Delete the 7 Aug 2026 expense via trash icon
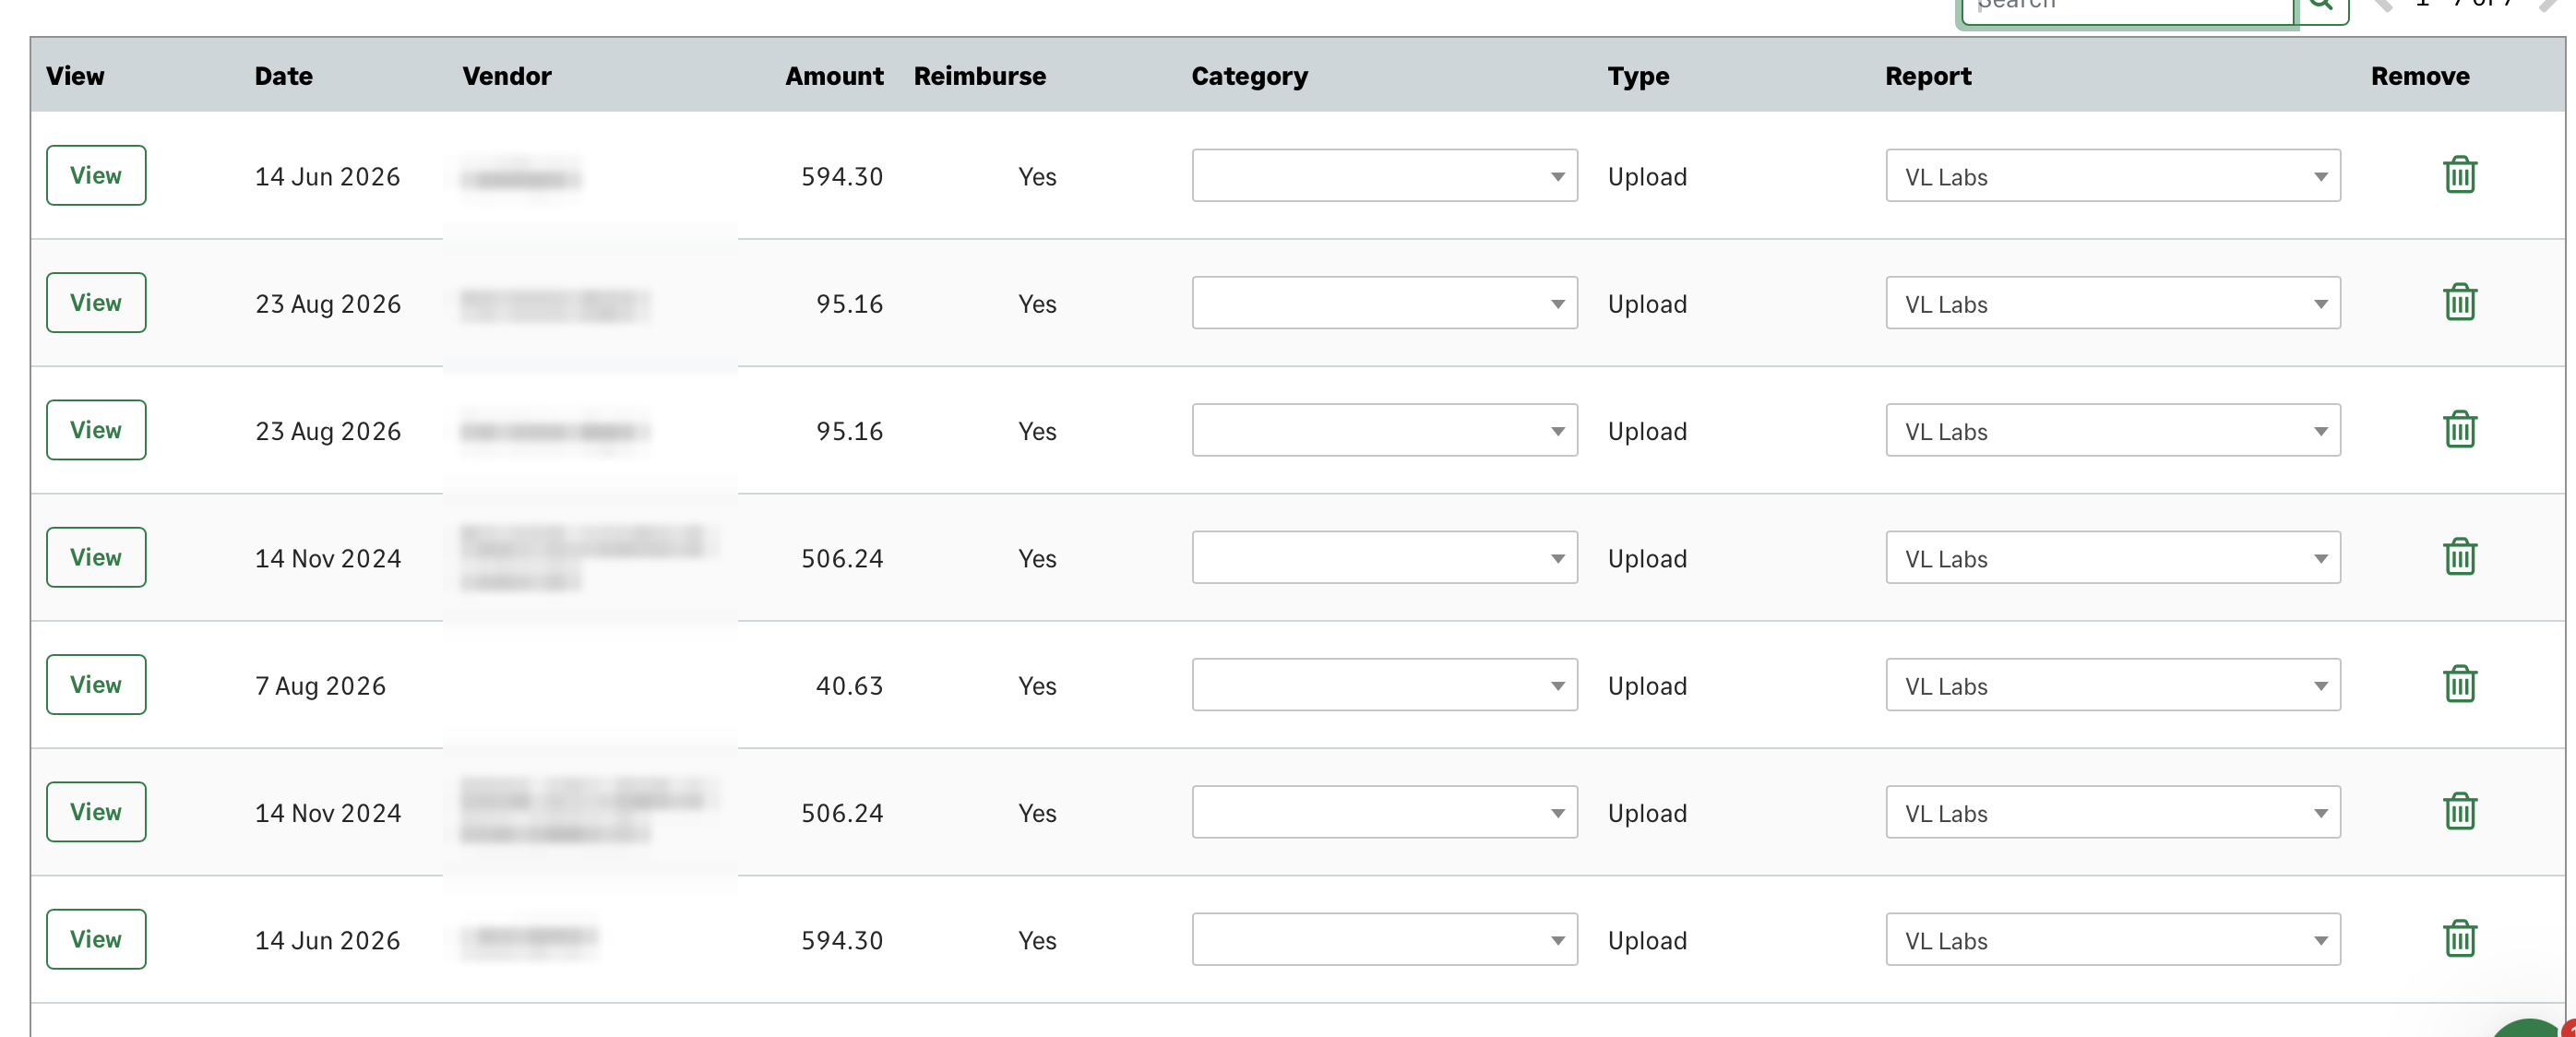Viewport: 2576px width, 1037px height. pyautogui.click(x=2459, y=685)
